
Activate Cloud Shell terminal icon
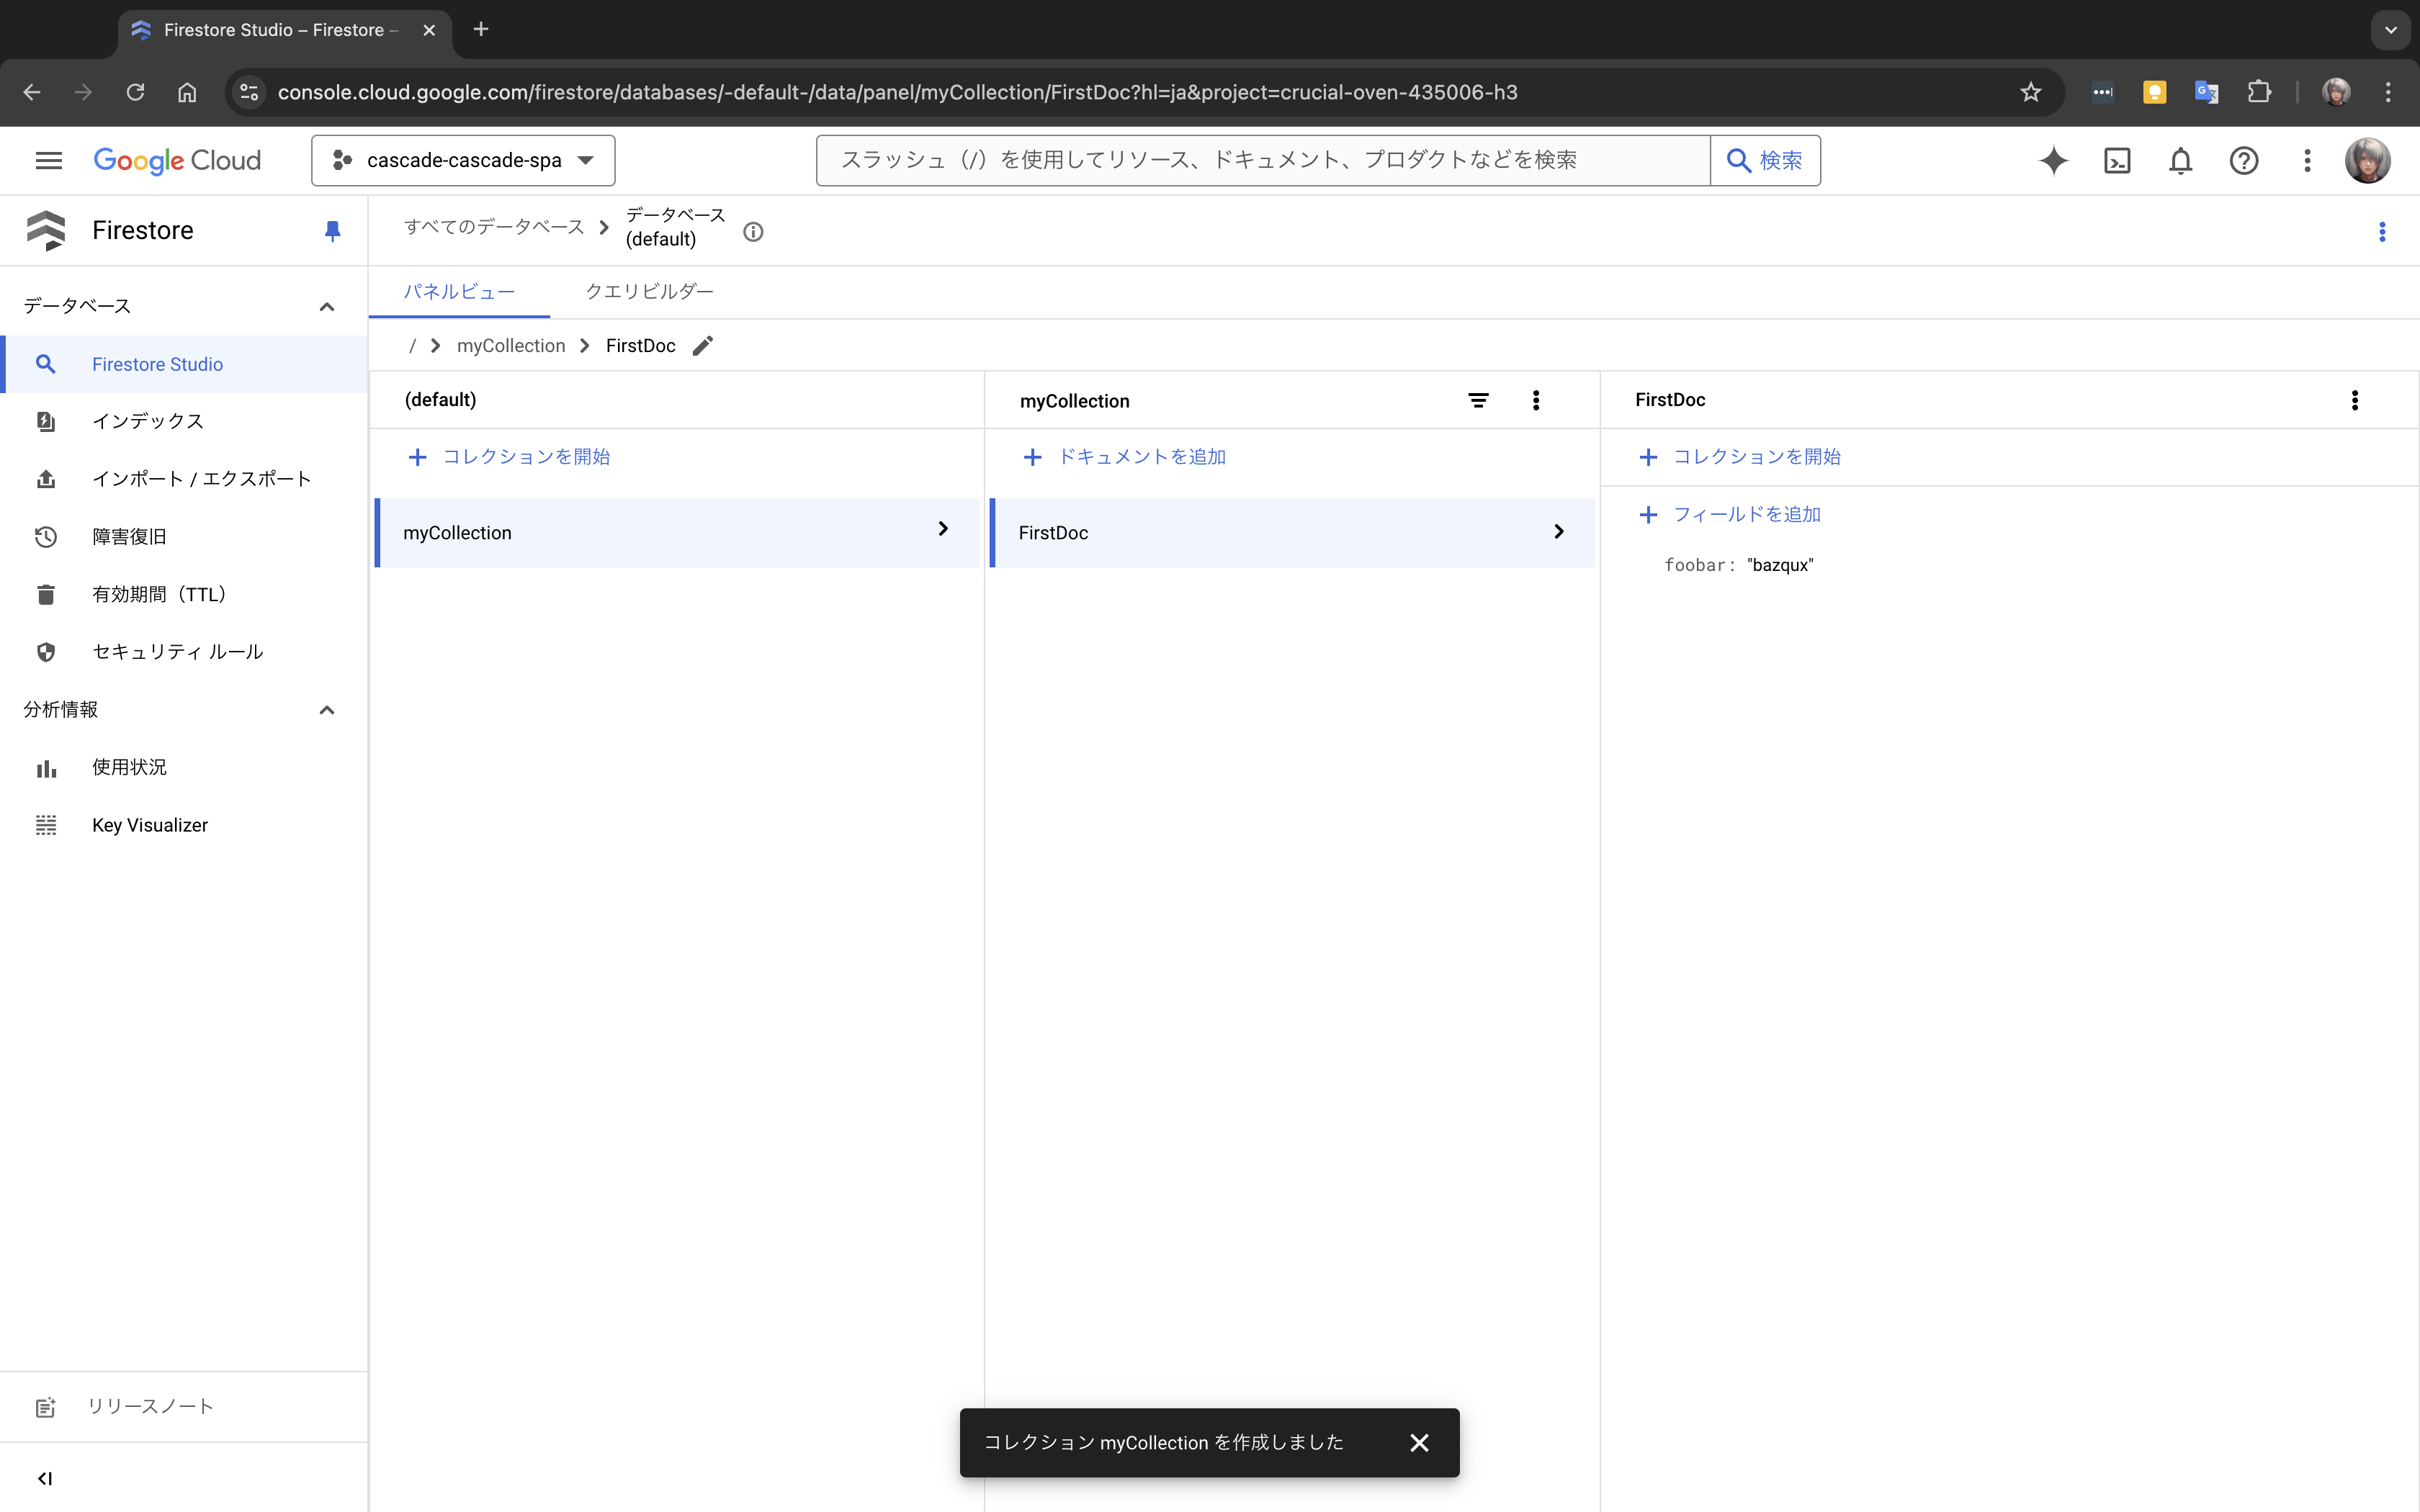click(2117, 161)
